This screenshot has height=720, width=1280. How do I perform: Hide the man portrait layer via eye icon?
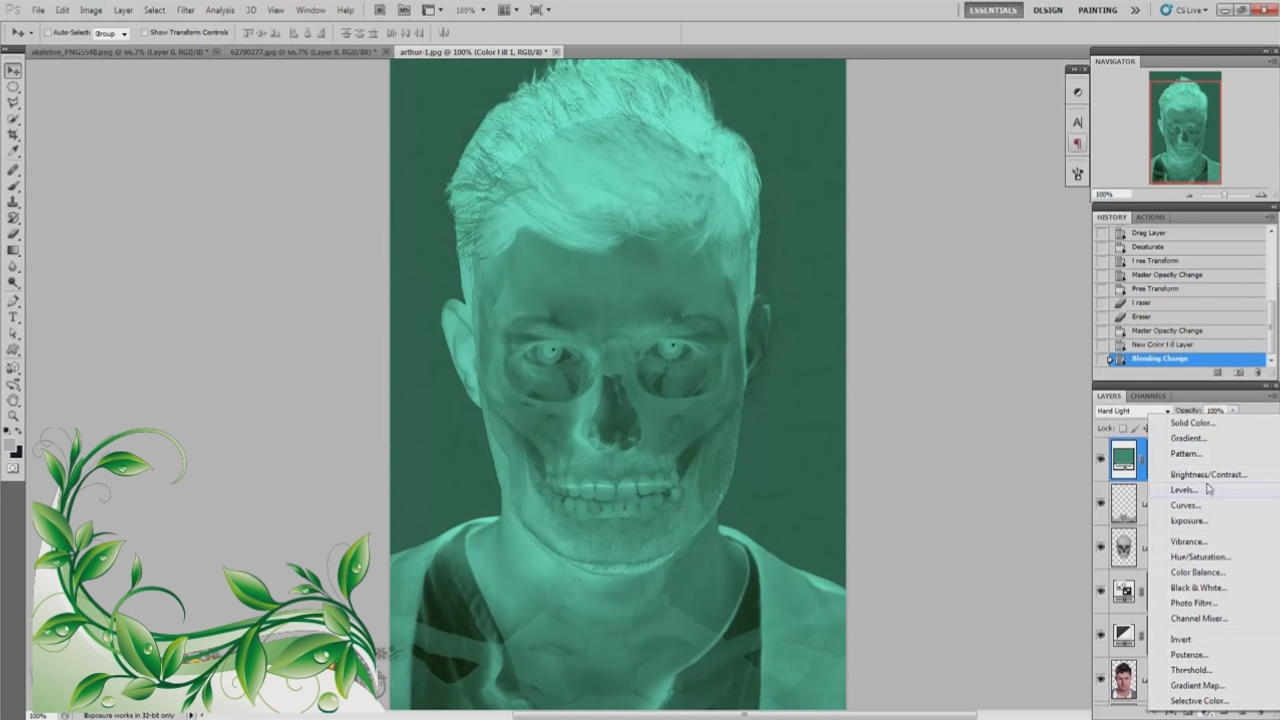point(1101,679)
